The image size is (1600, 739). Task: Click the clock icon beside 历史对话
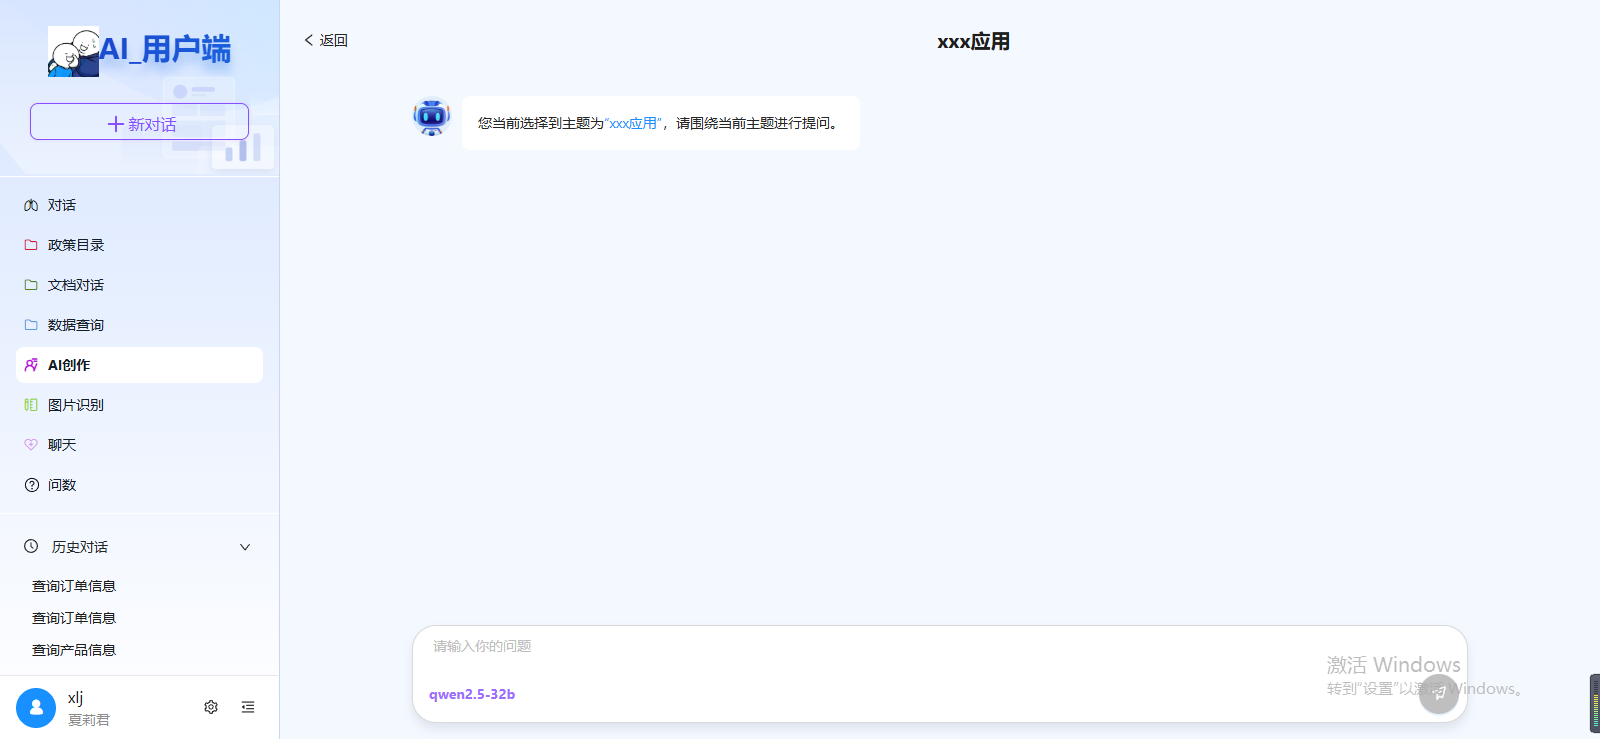pos(31,547)
